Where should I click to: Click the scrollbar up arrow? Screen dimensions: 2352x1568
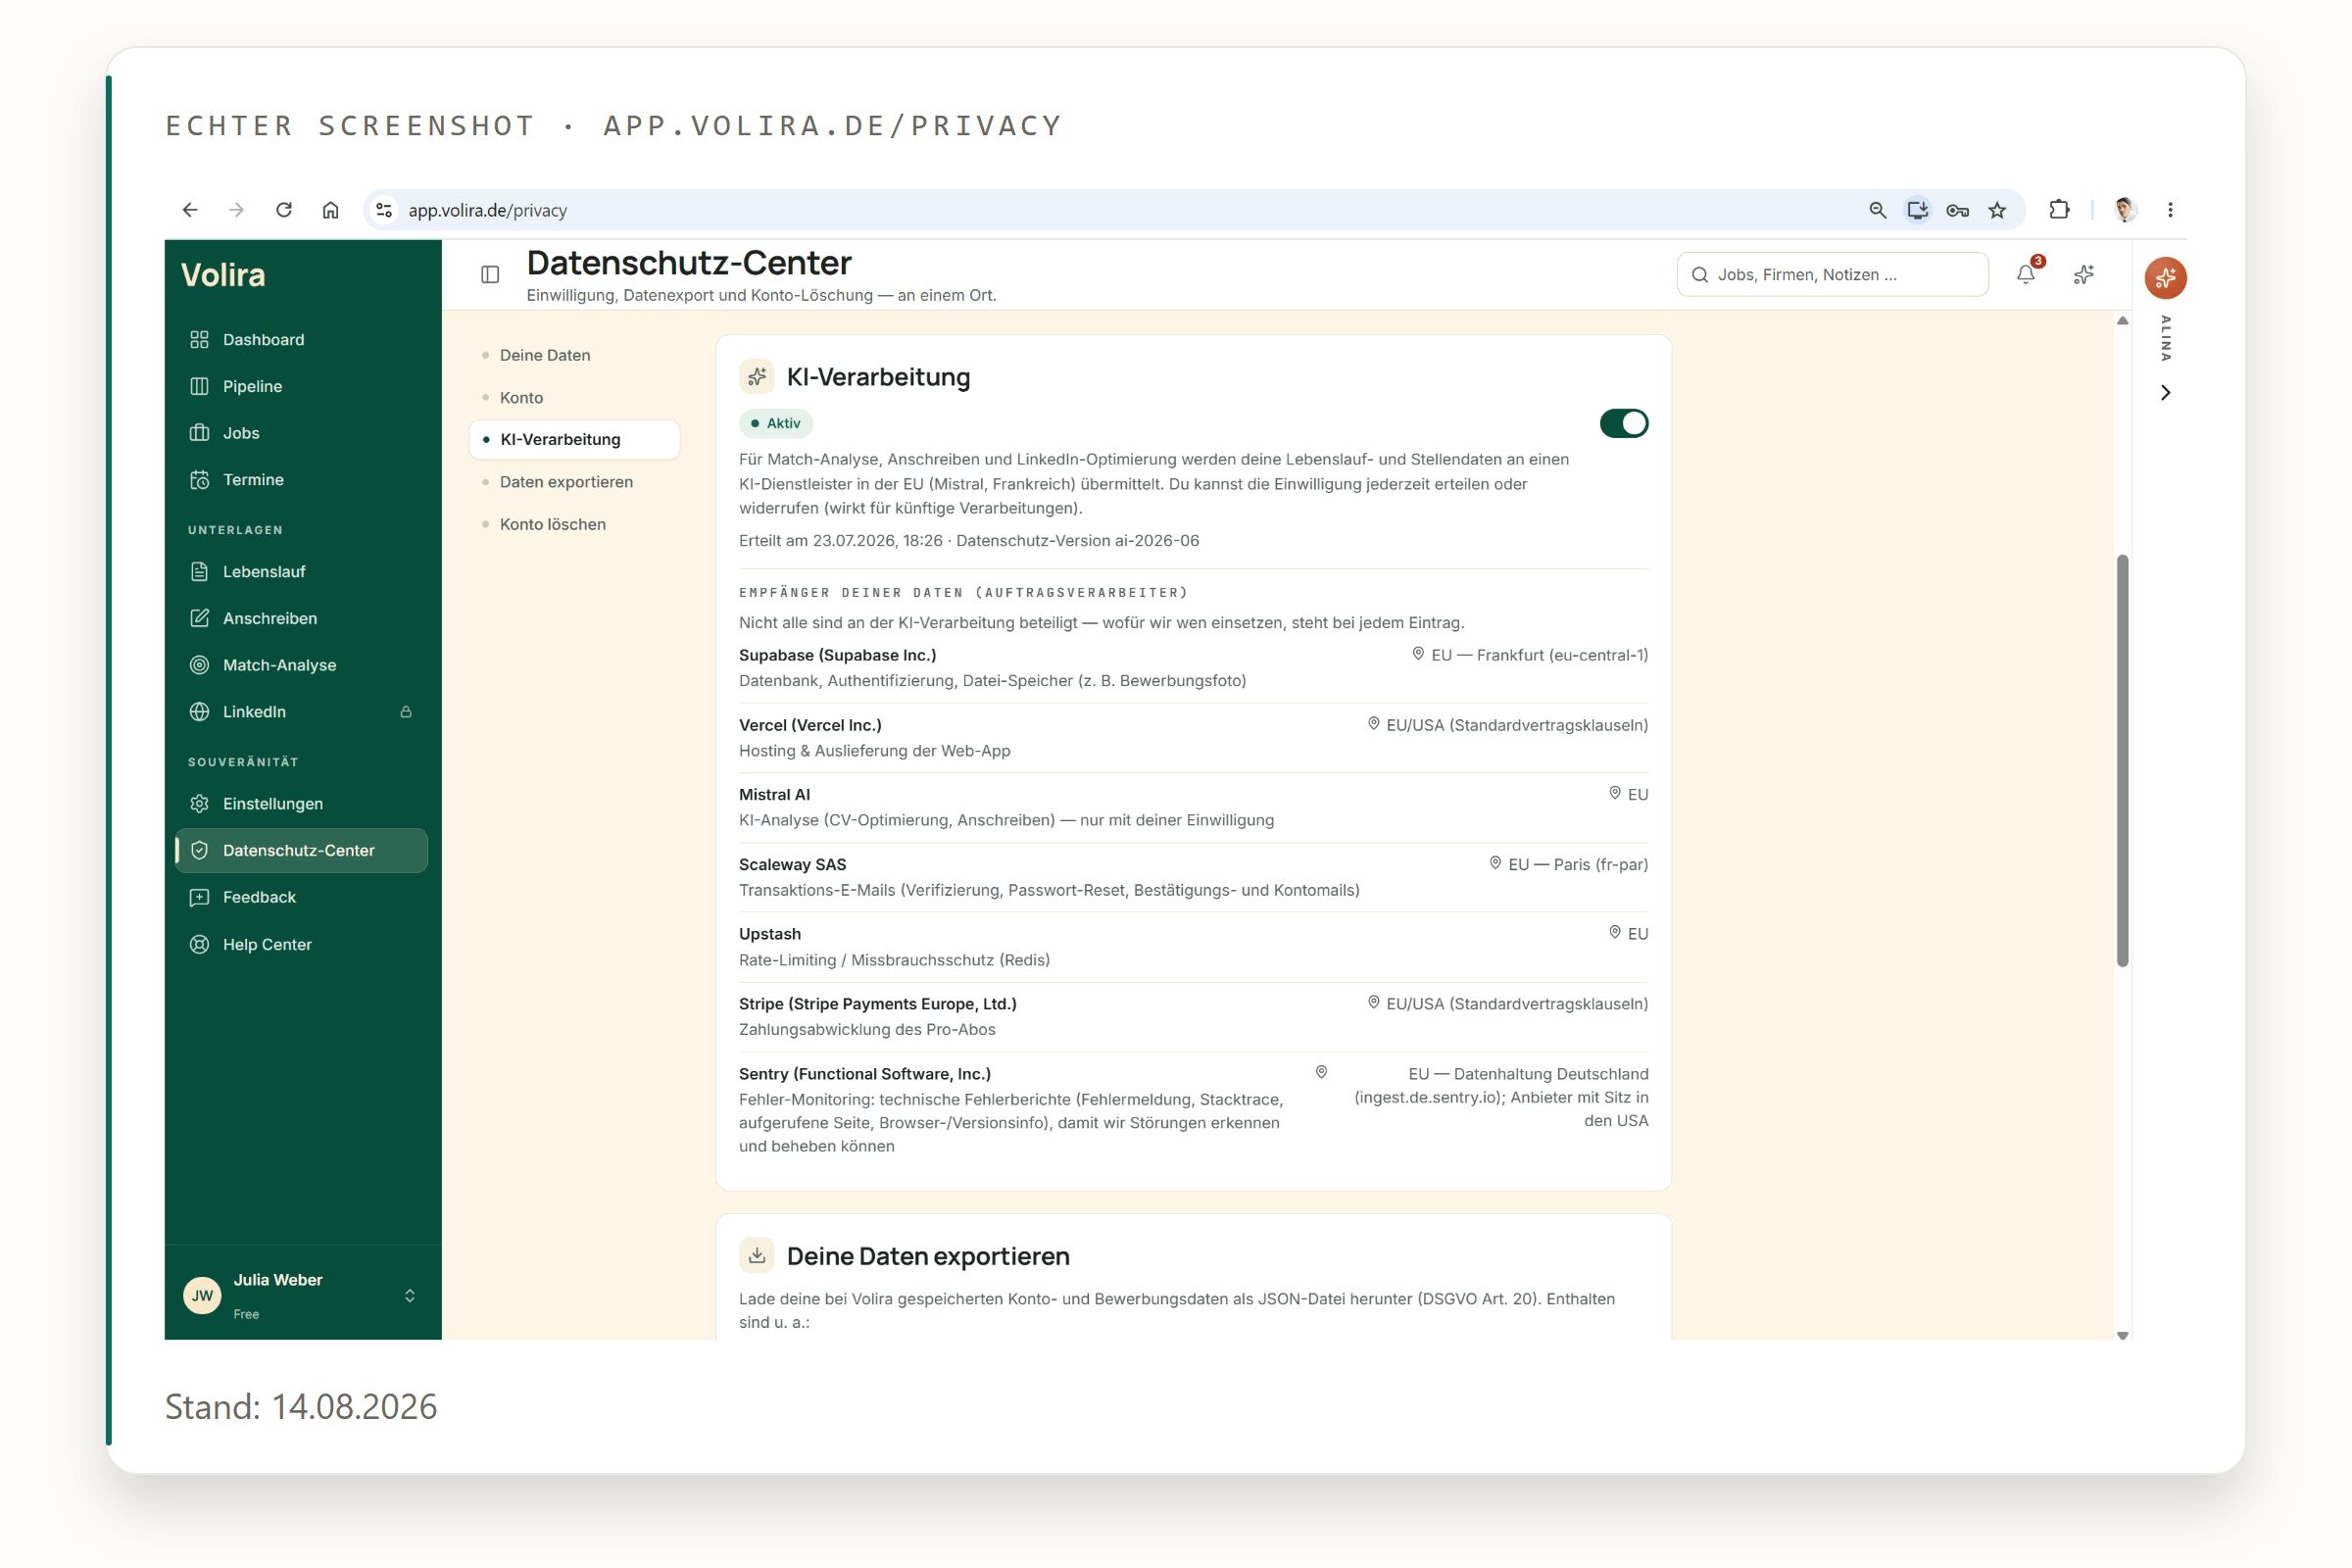[x=2122, y=321]
